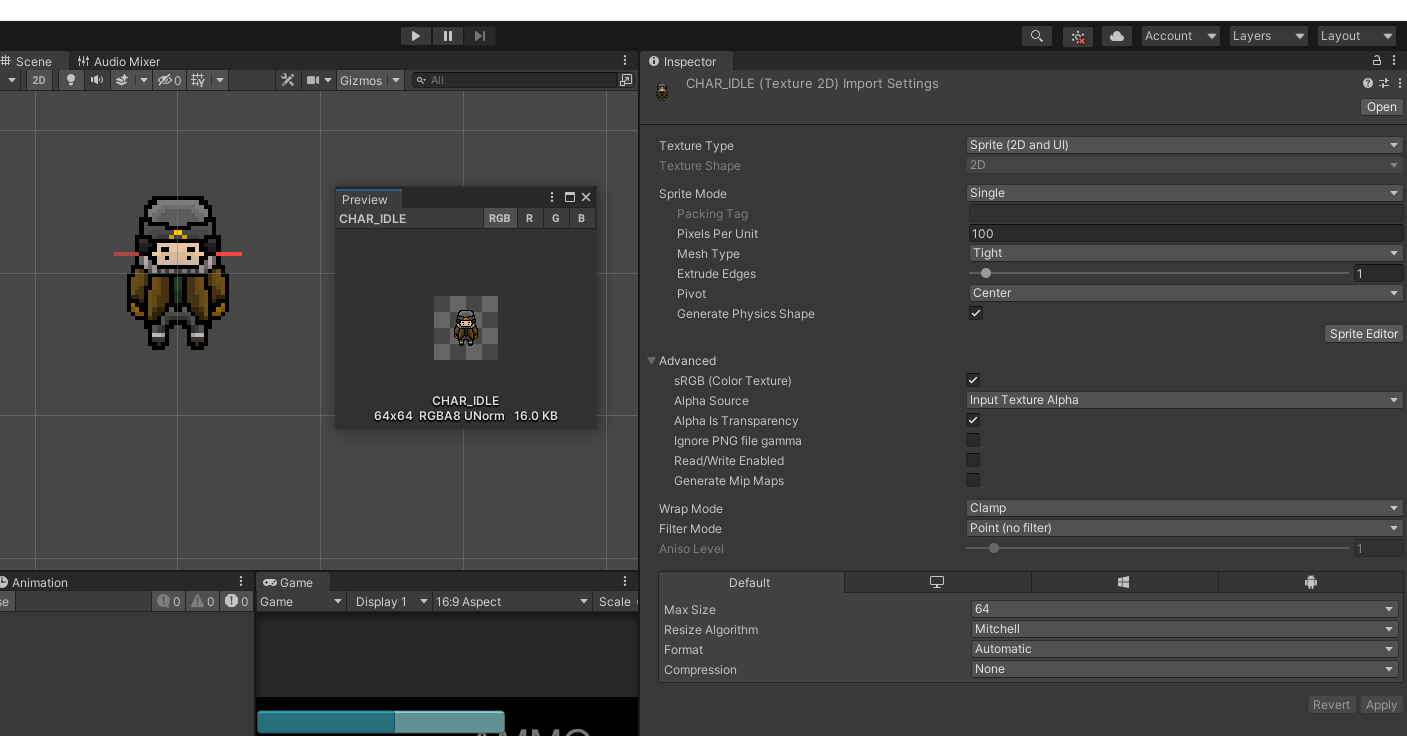
Task: Lock the Inspector with the padlock icon
Action: tap(1377, 61)
